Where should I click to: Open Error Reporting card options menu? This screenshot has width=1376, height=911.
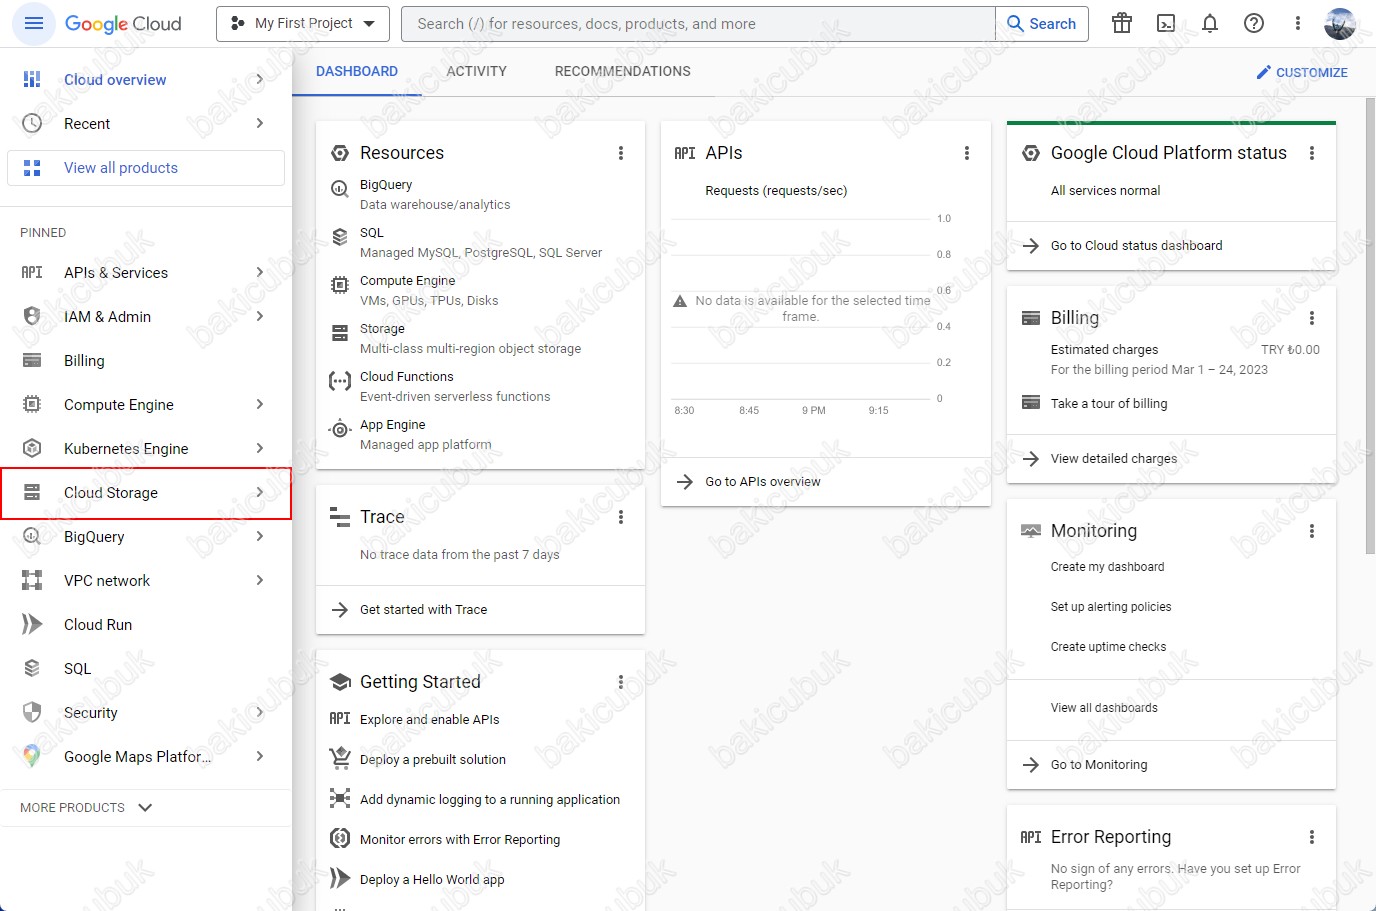pos(1312,837)
